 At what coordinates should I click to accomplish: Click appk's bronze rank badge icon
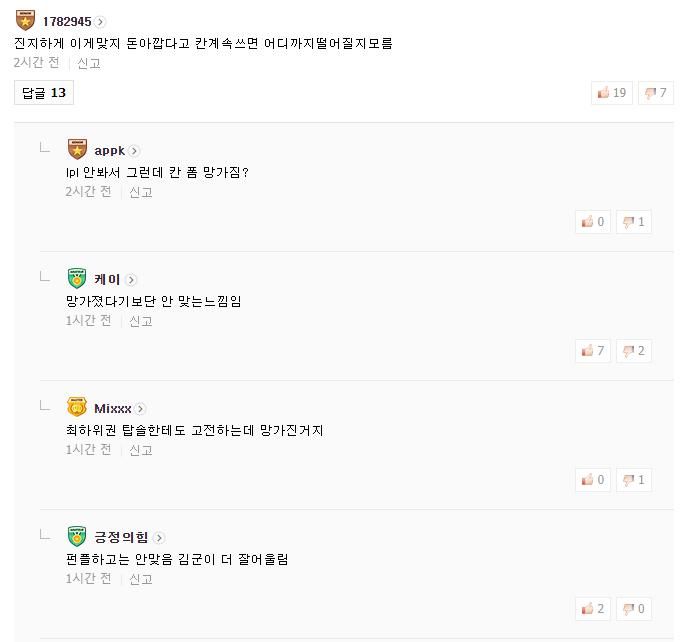click(77, 150)
